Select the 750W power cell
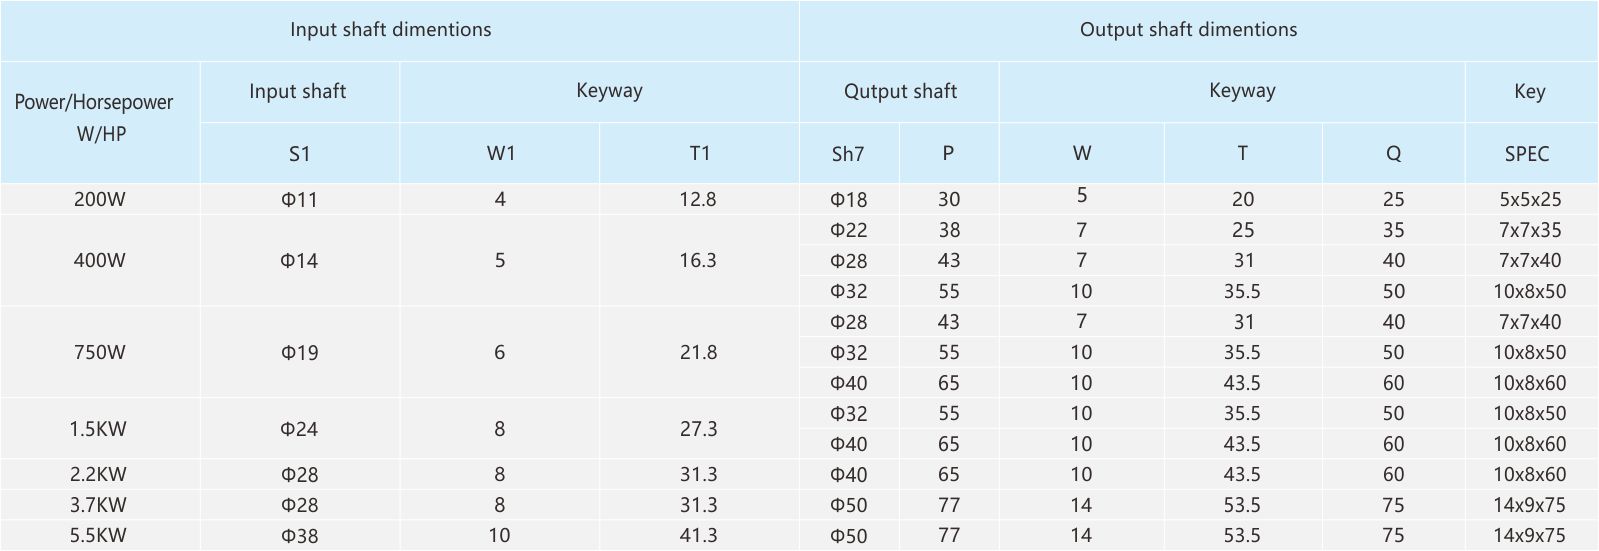This screenshot has width=1599, height=551. pos(100,352)
